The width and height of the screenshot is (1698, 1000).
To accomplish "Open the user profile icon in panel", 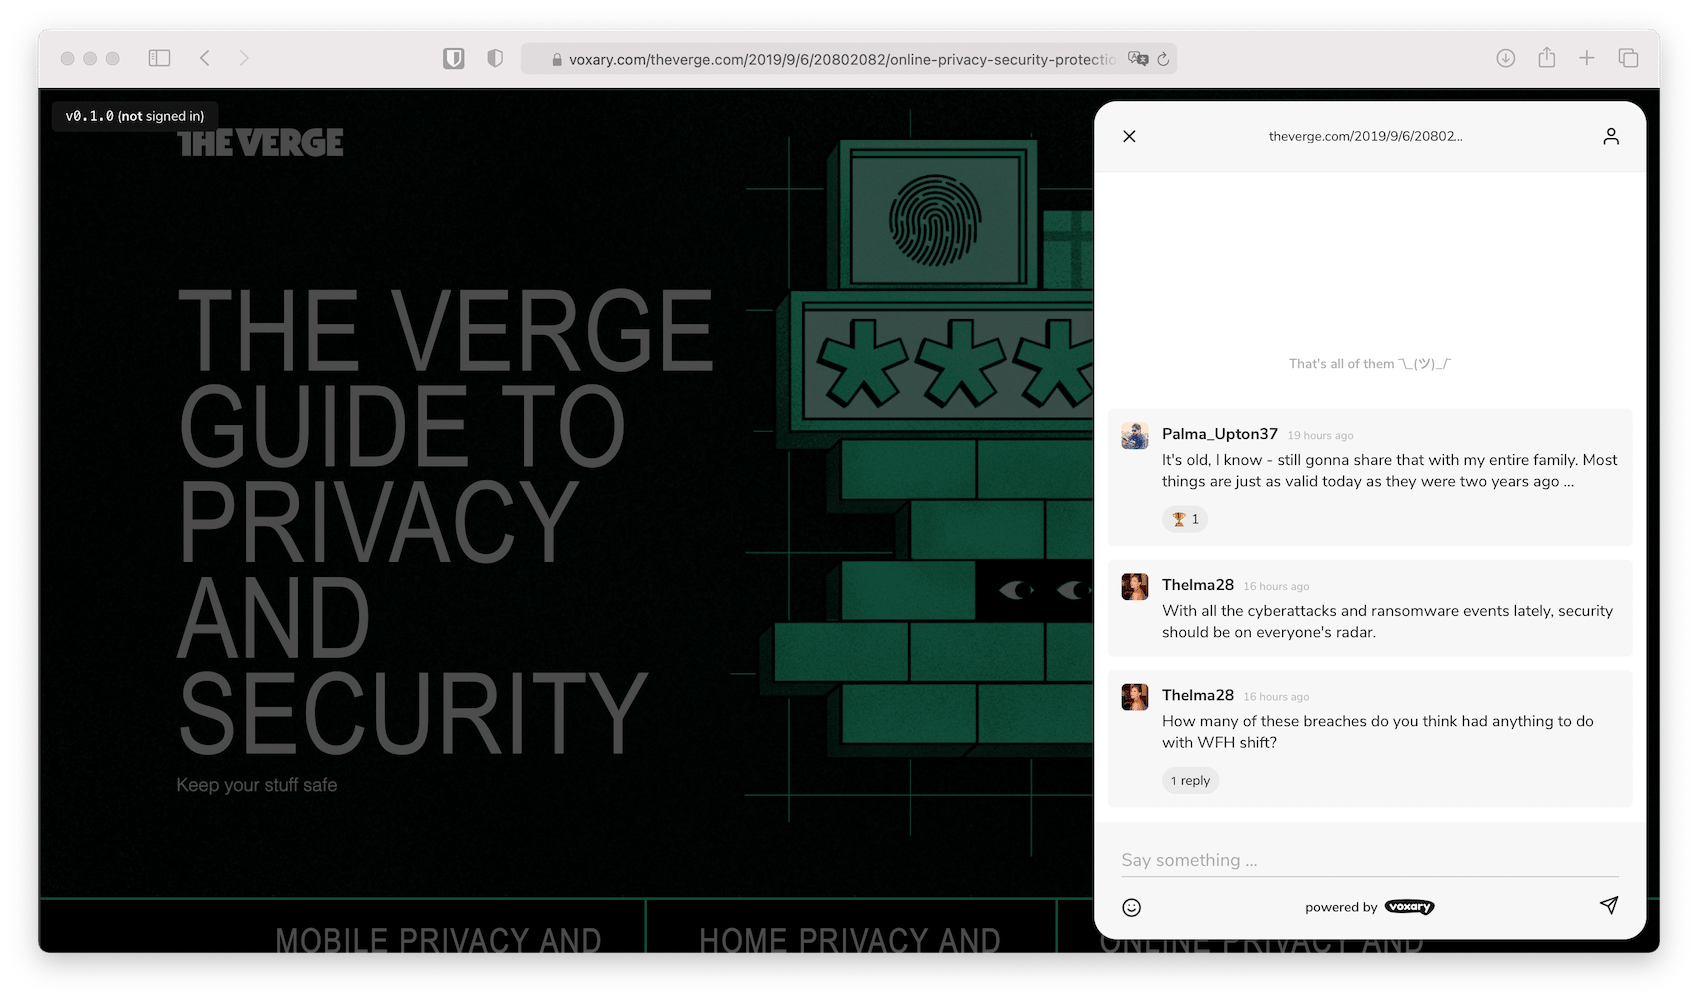I will coord(1611,136).
